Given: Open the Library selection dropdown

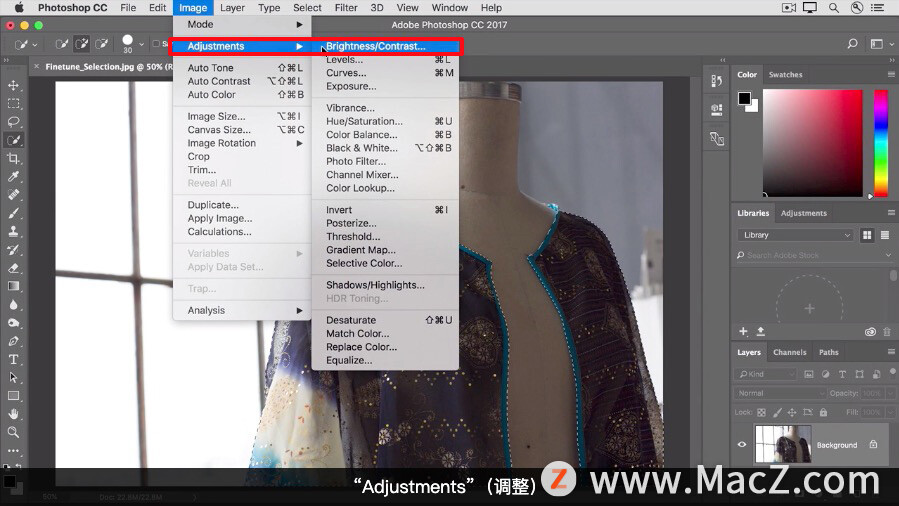Looking at the screenshot, I should (x=796, y=235).
